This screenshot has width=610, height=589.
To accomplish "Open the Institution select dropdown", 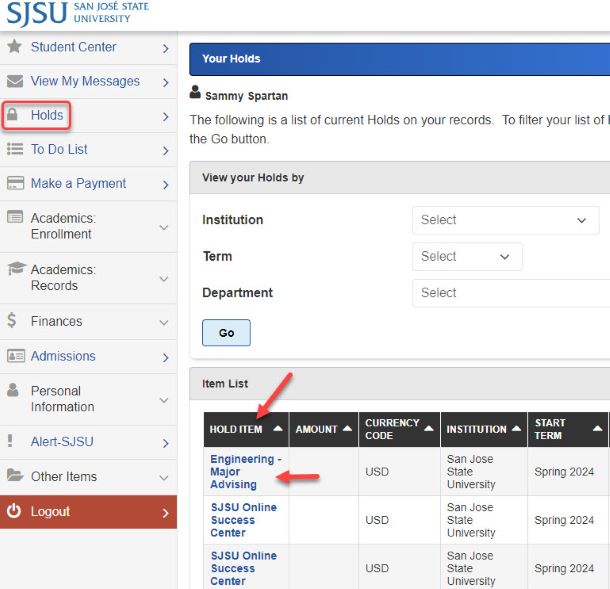I will point(505,220).
